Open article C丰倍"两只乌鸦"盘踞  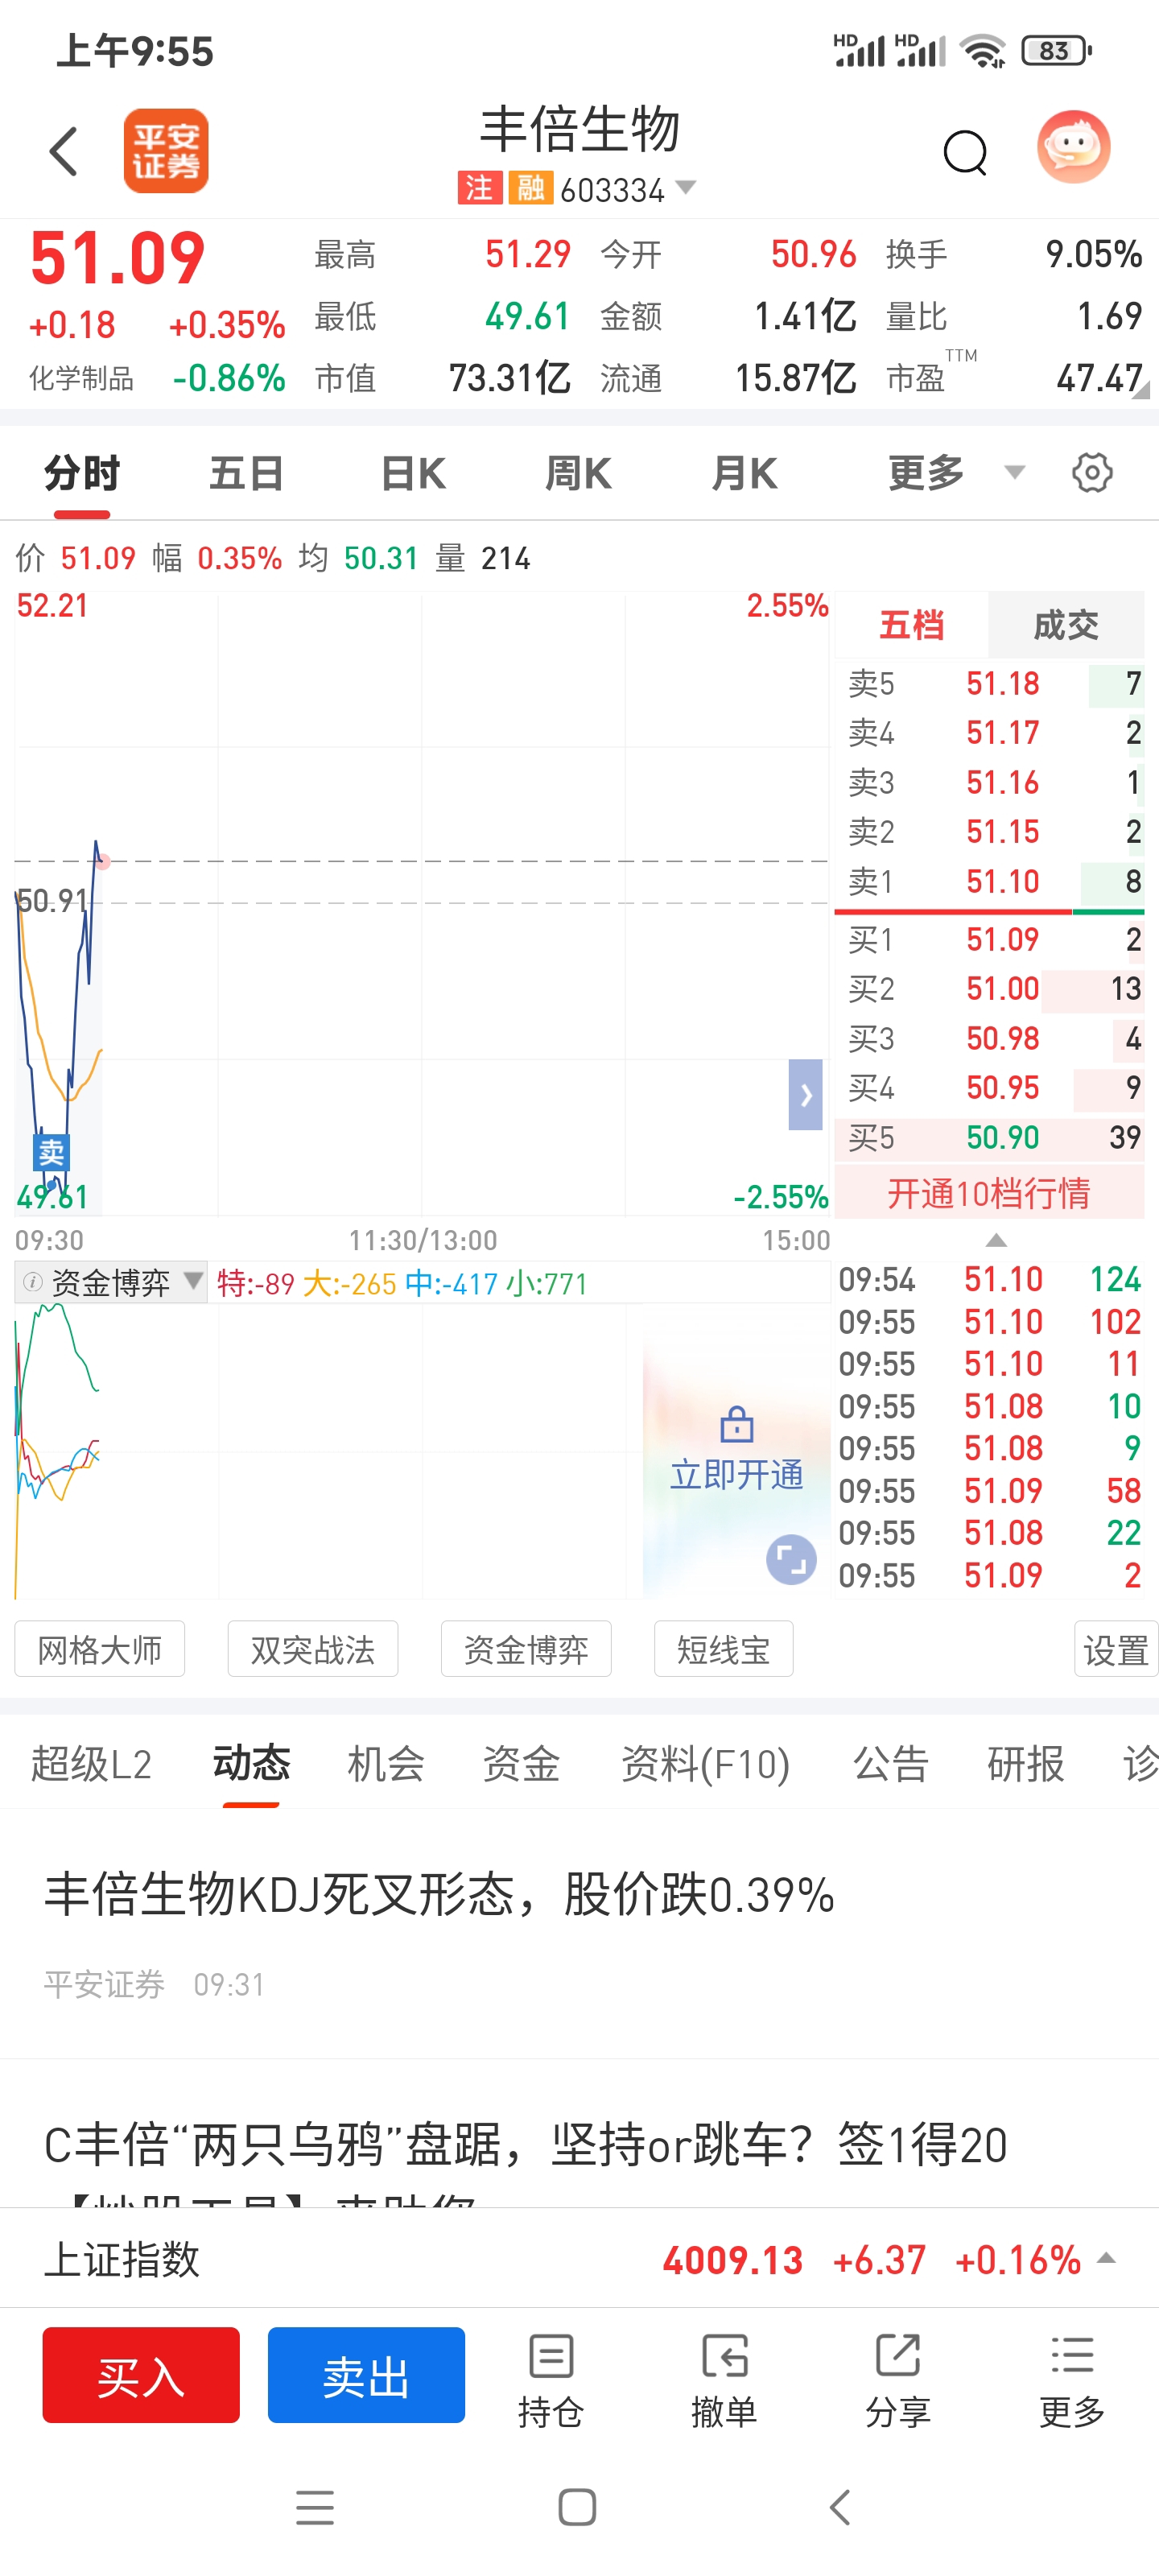526,2145
